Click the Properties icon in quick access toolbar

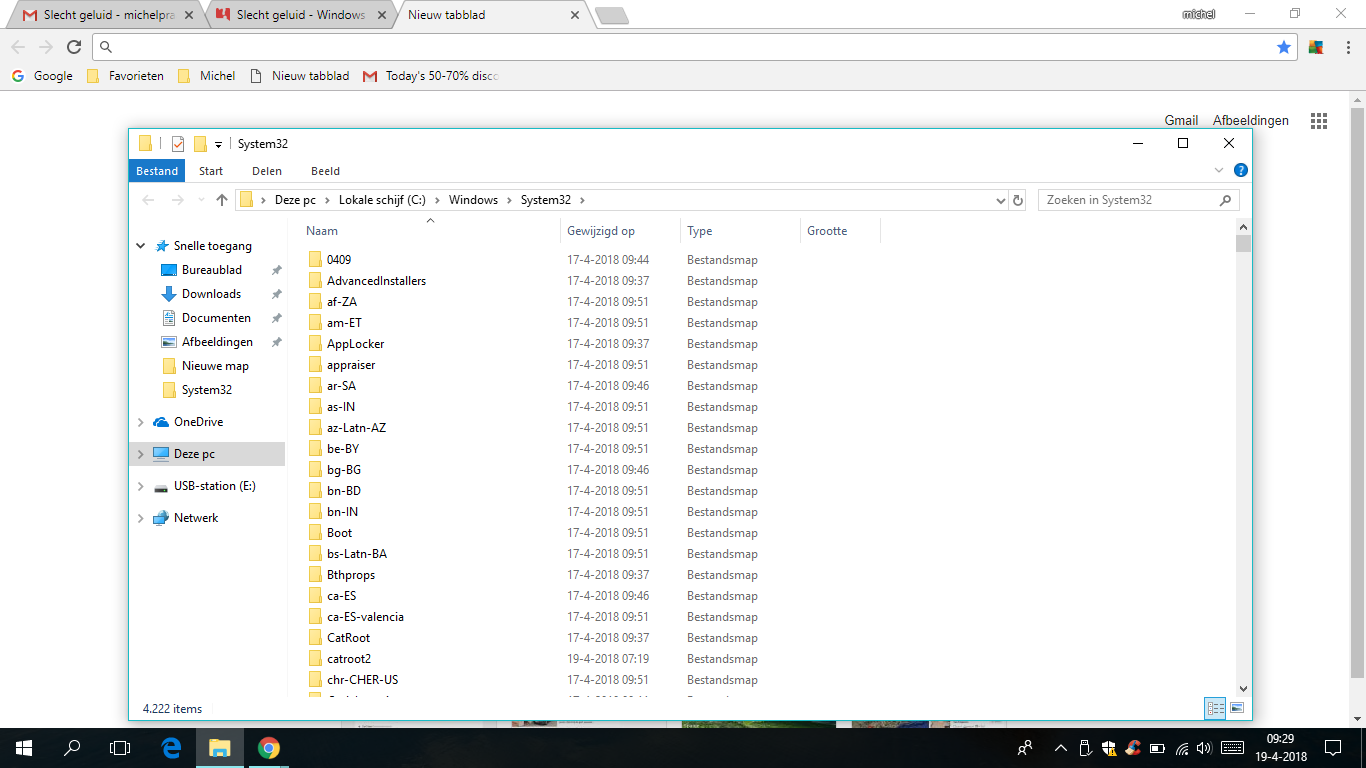pyautogui.click(x=178, y=144)
